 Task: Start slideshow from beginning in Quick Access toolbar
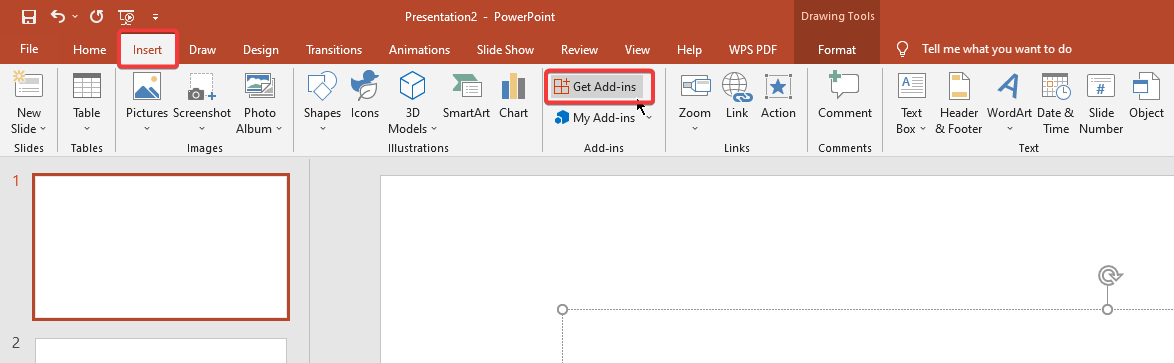pyautogui.click(x=127, y=16)
